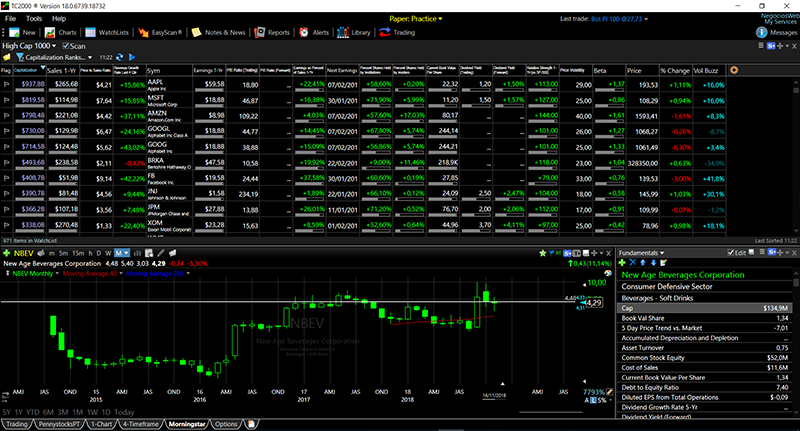Set chart range to 5Y

[6, 412]
